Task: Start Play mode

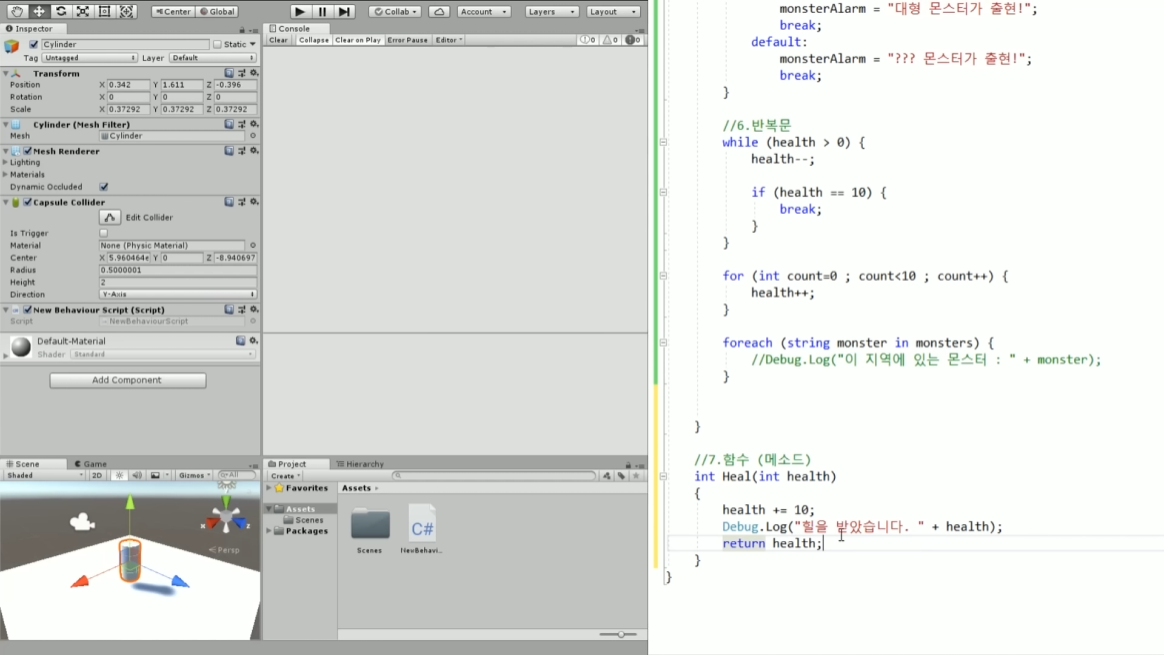Action: coord(300,11)
